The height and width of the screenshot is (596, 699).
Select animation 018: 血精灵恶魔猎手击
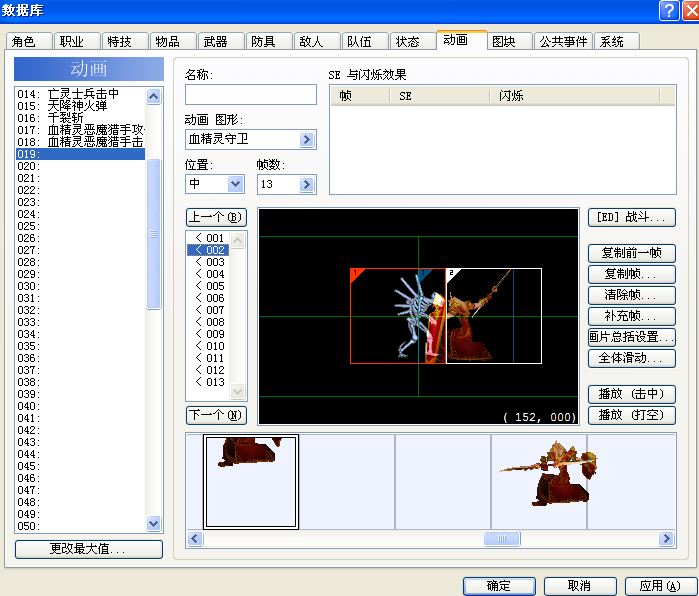tap(80, 142)
